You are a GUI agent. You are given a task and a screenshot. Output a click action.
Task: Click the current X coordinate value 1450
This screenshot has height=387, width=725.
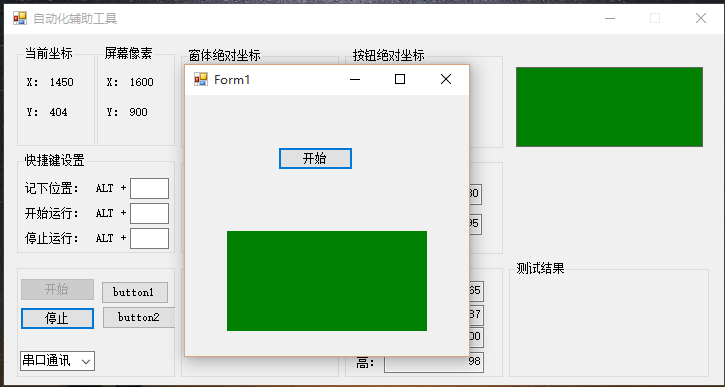62,82
